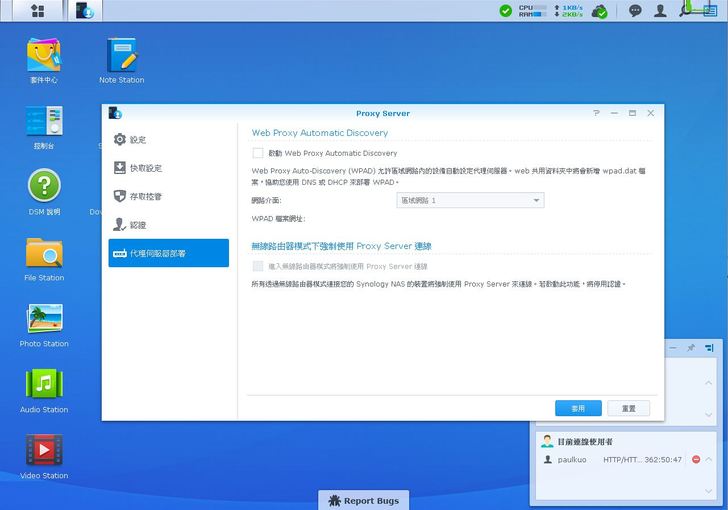
Task: Select the 設定 settings sidebar item
Action: (169, 139)
